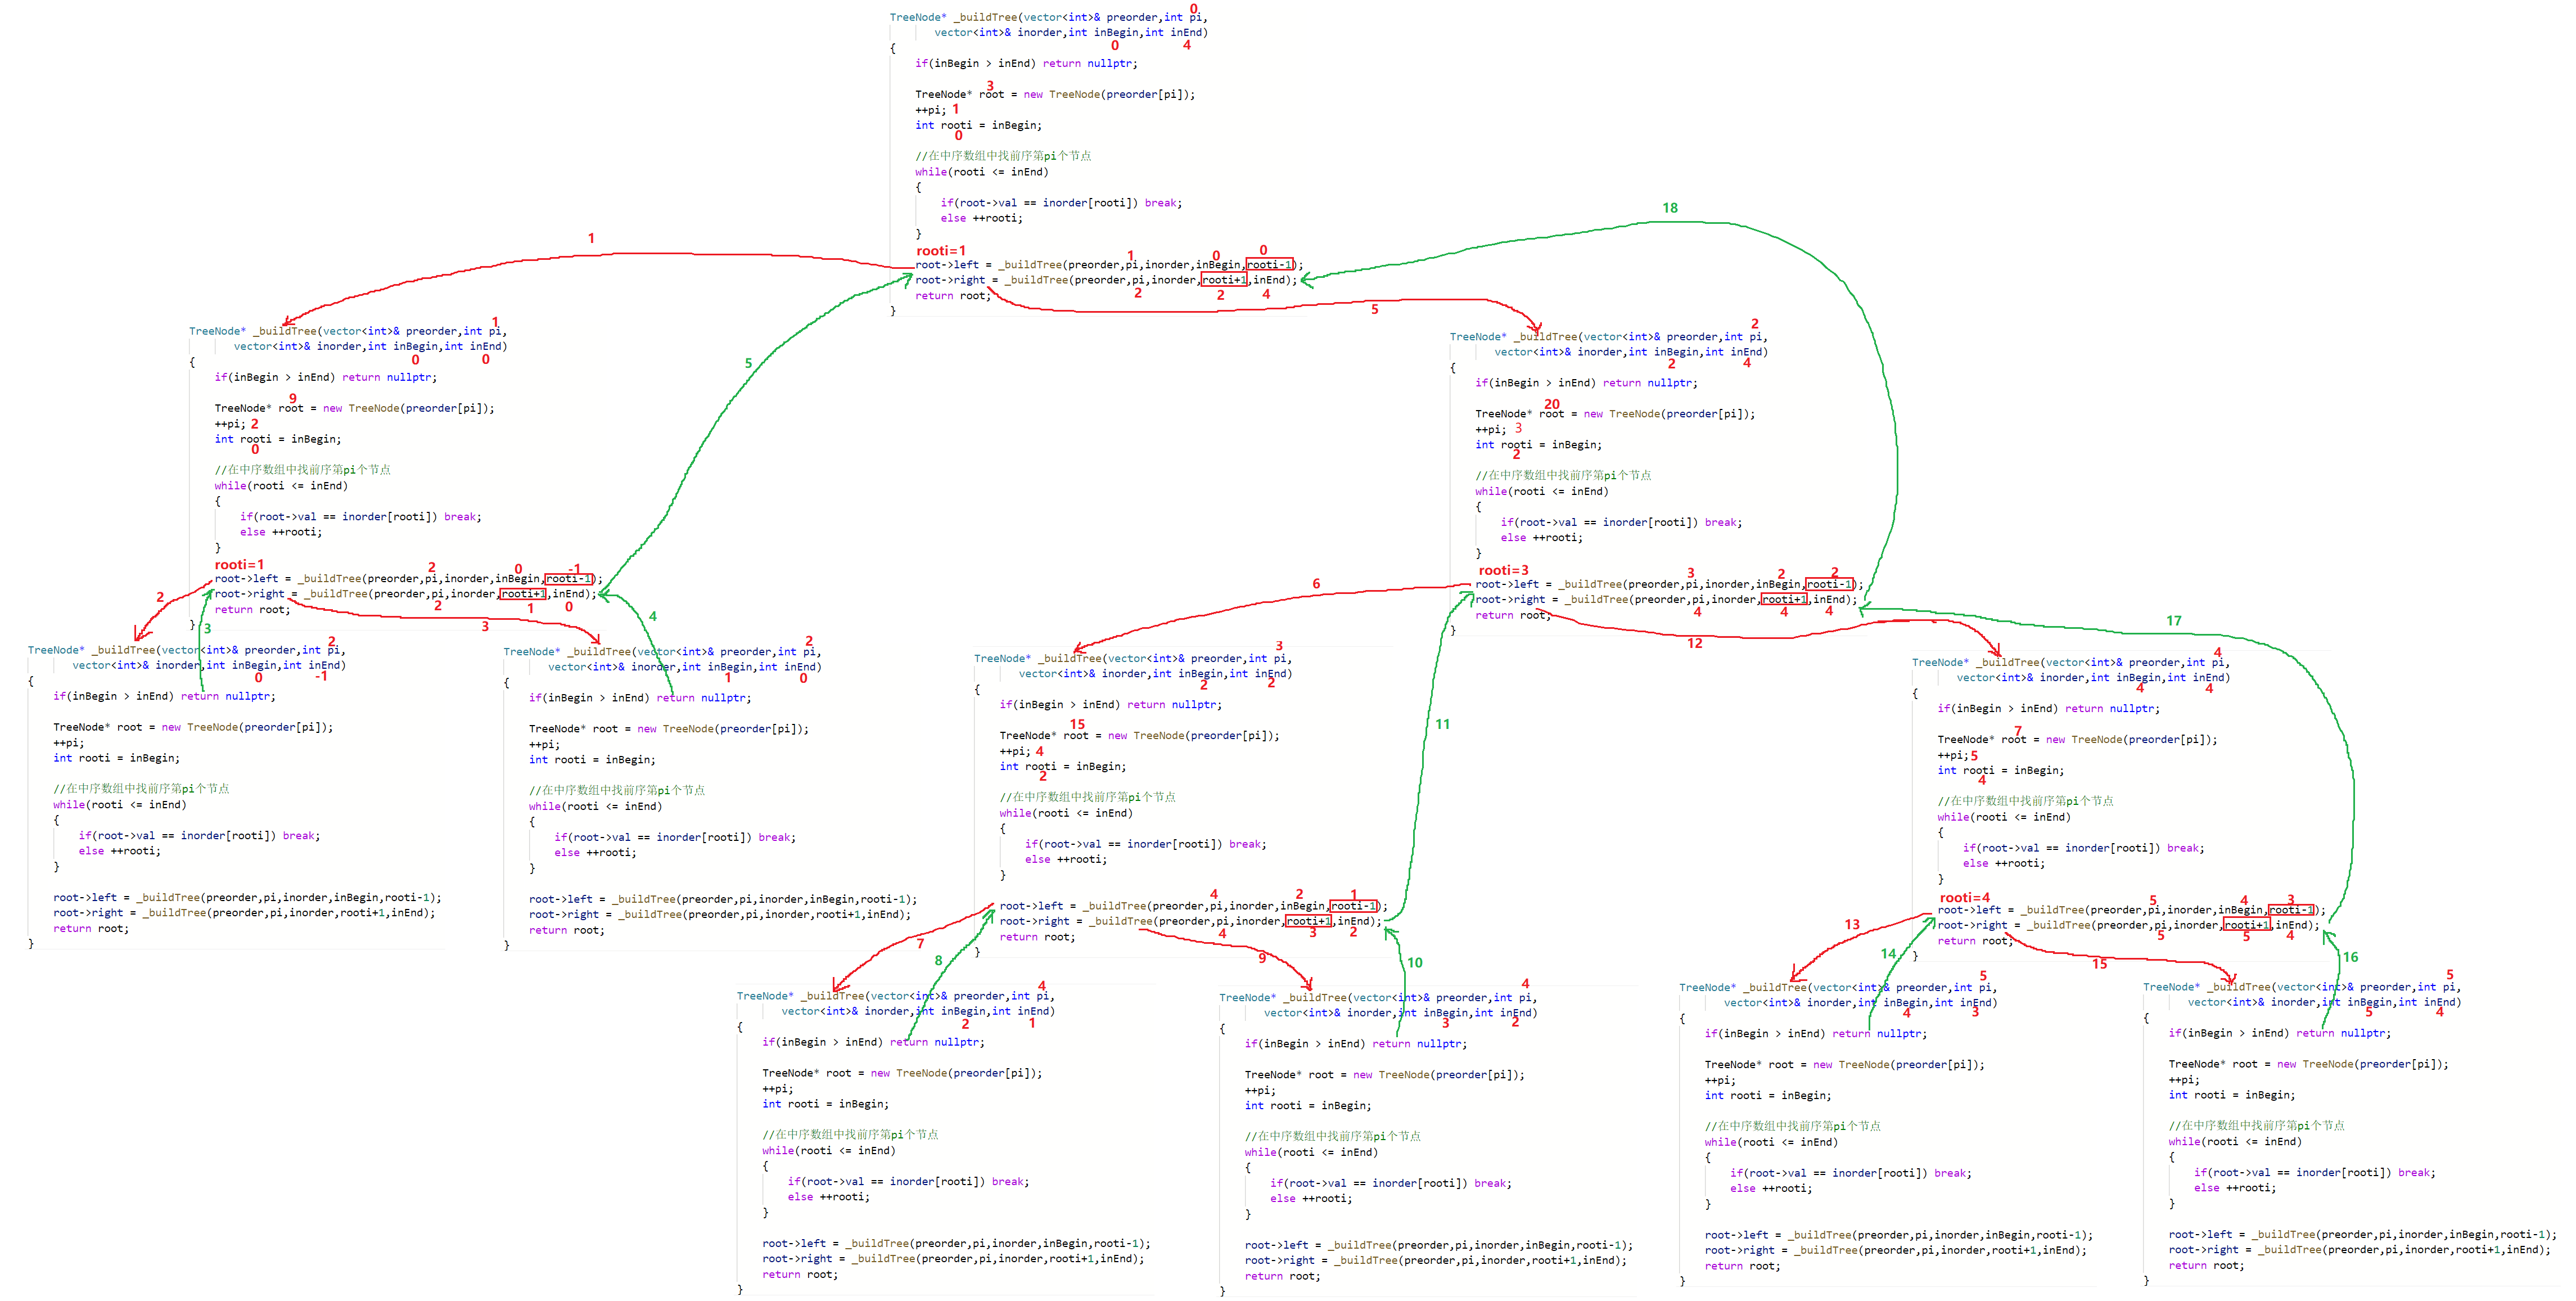Click the green number 10 arrow label
This screenshot has width=2576, height=1301.
[1414, 962]
